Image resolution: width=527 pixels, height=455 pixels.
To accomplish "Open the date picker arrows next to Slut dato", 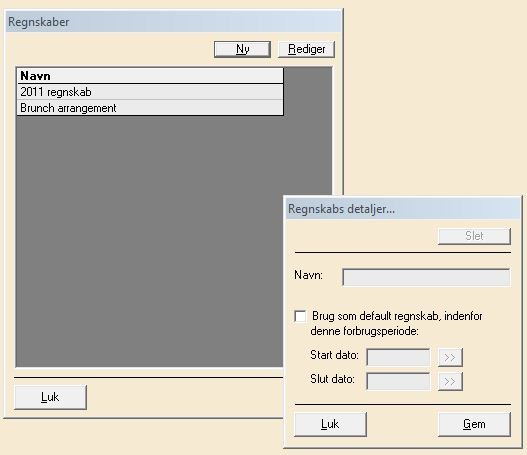I will click(450, 381).
